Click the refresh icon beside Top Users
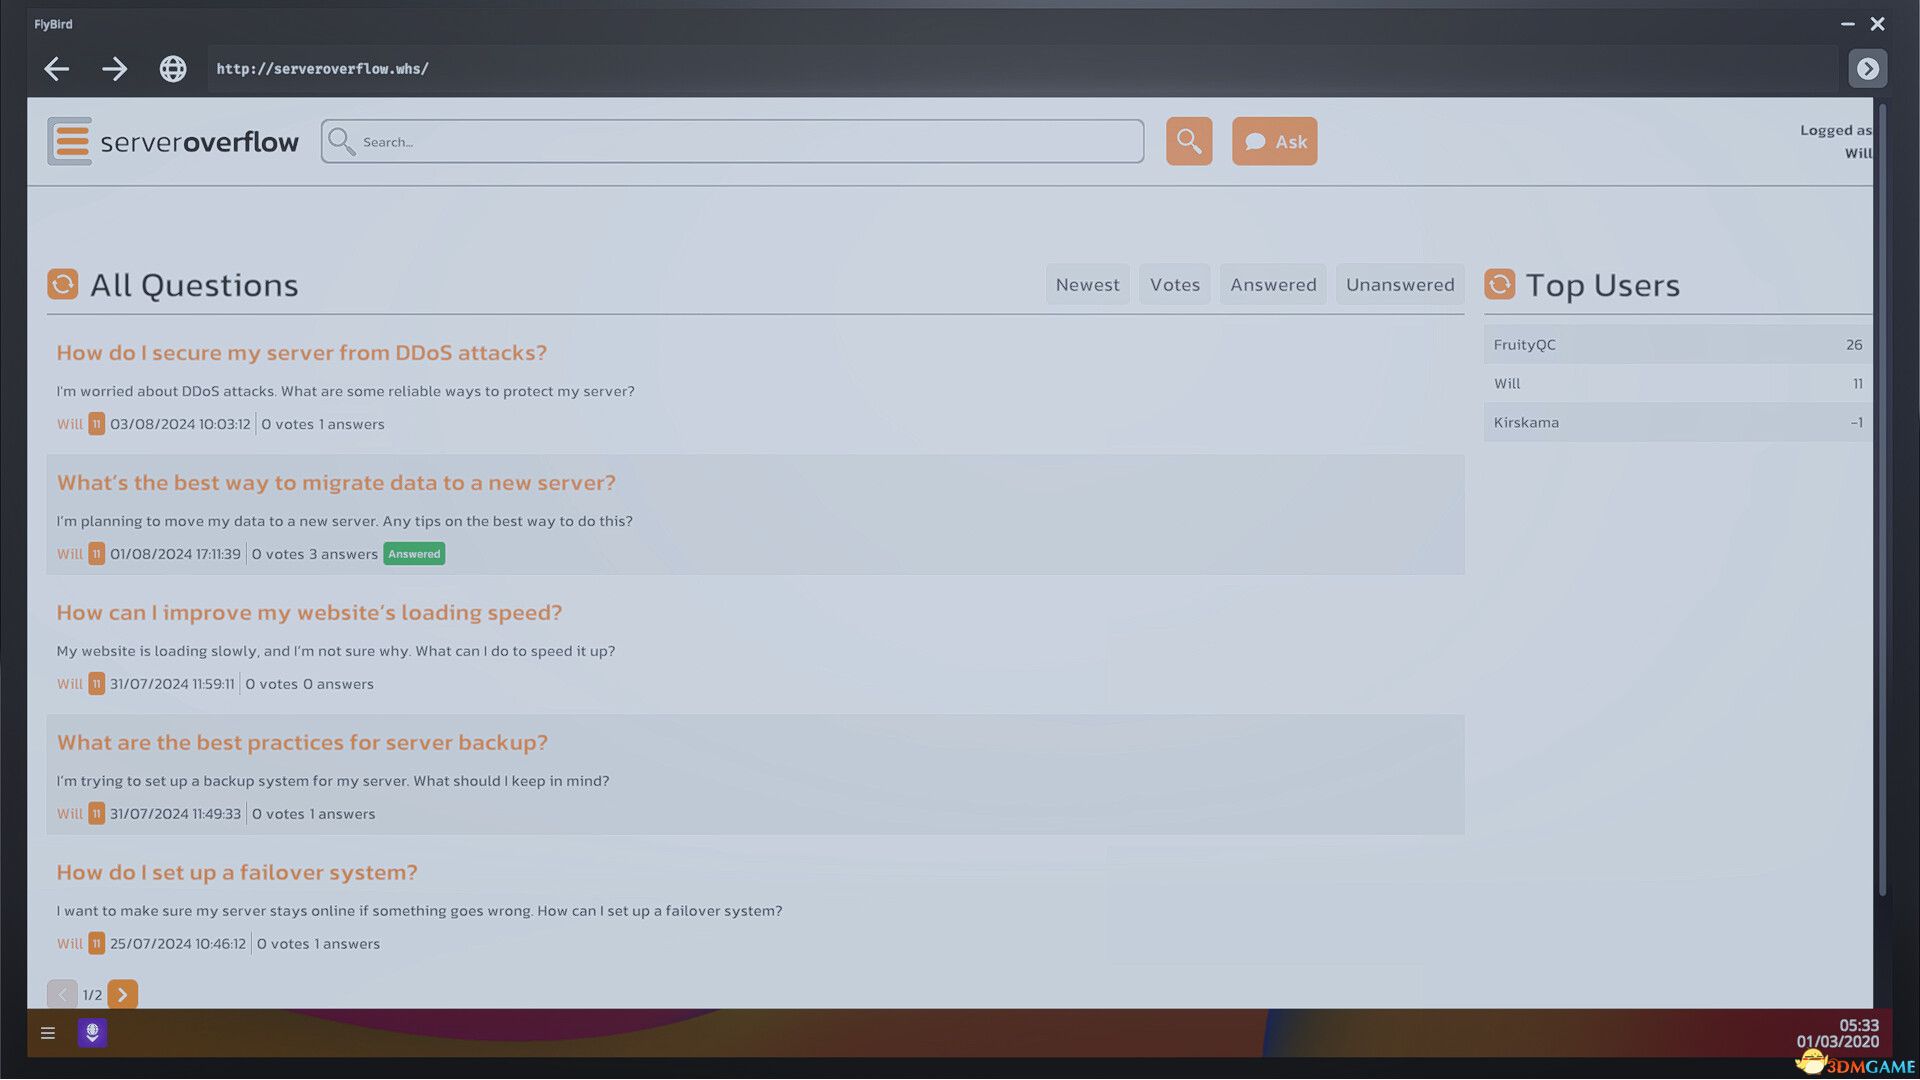Viewport: 1920px width, 1080px height. coord(1499,284)
